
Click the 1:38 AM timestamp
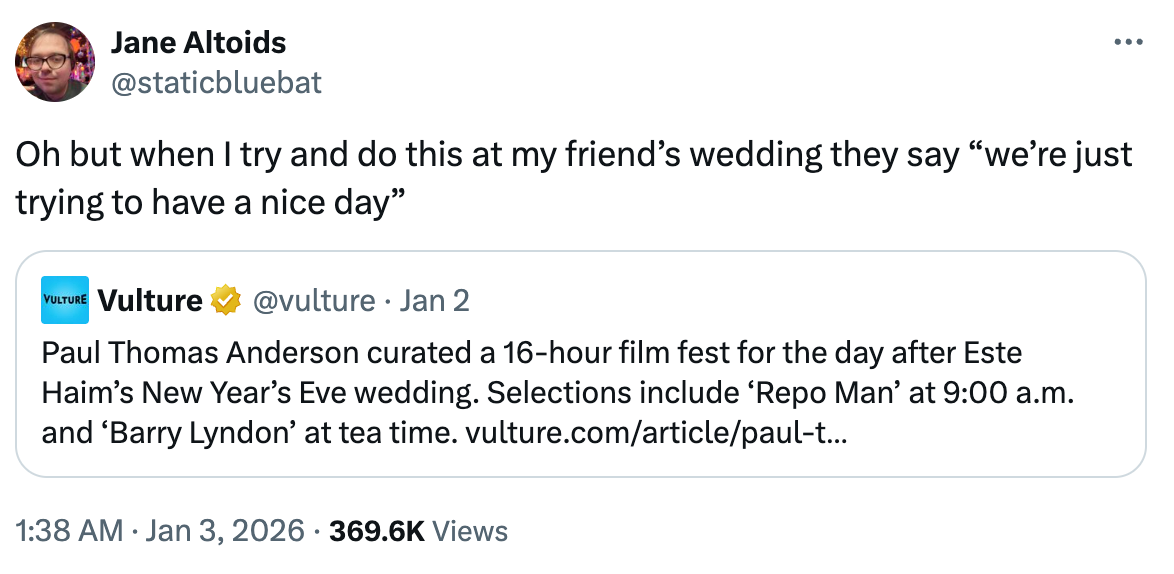[x=70, y=531]
